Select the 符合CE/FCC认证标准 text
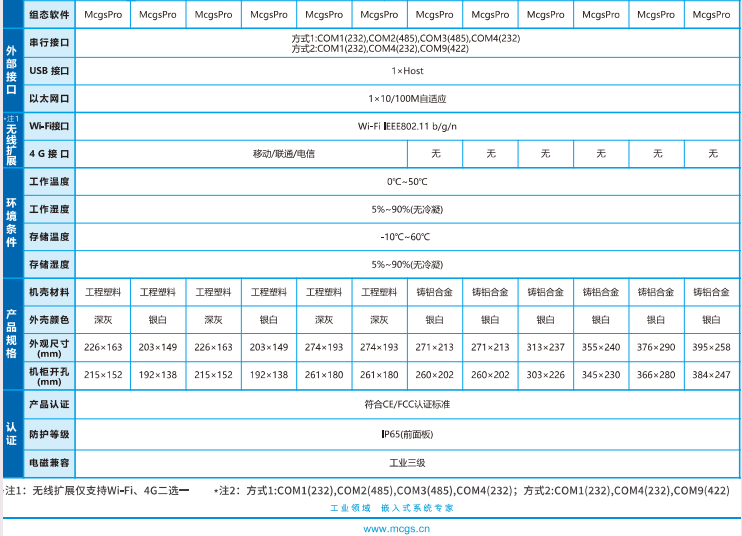Image resolution: width=742 pixels, height=536 pixels. pos(407,405)
